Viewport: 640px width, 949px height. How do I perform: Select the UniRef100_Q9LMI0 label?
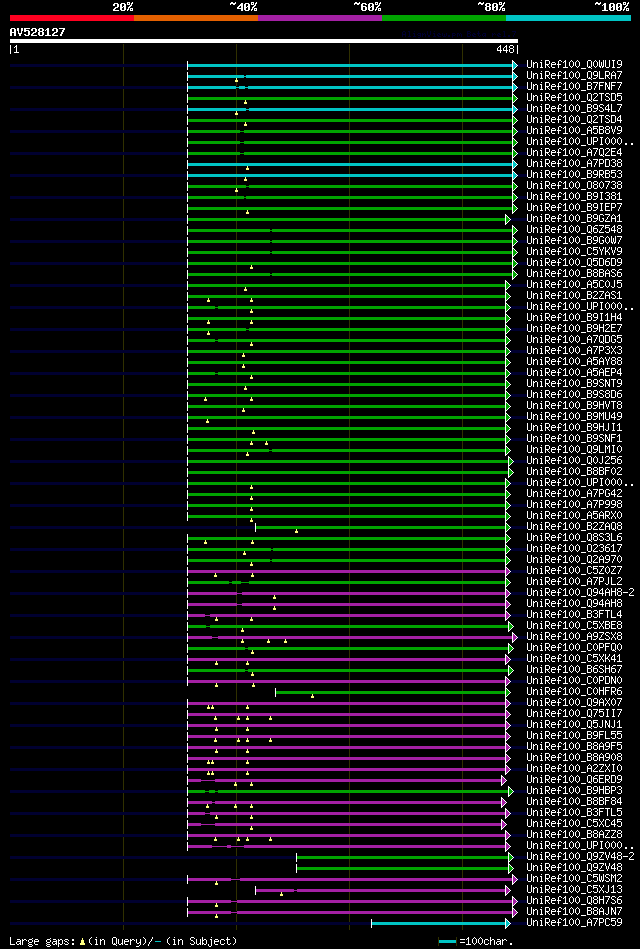(x=575, y=450)
